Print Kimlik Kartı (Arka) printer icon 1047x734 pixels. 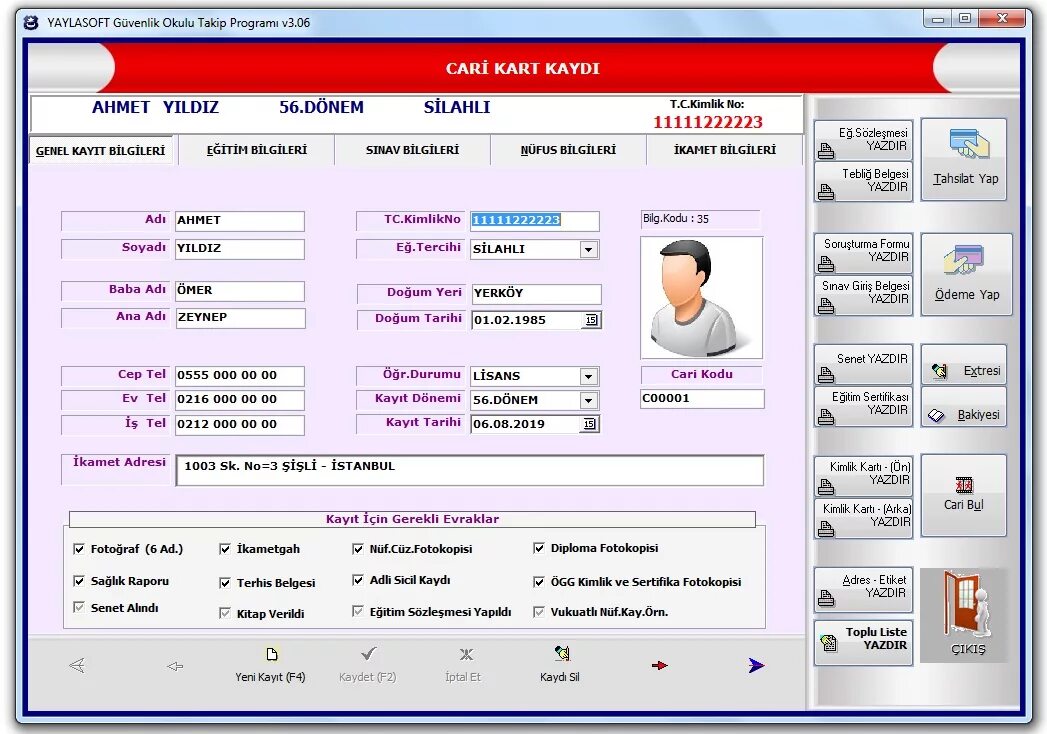pos(826,529)
